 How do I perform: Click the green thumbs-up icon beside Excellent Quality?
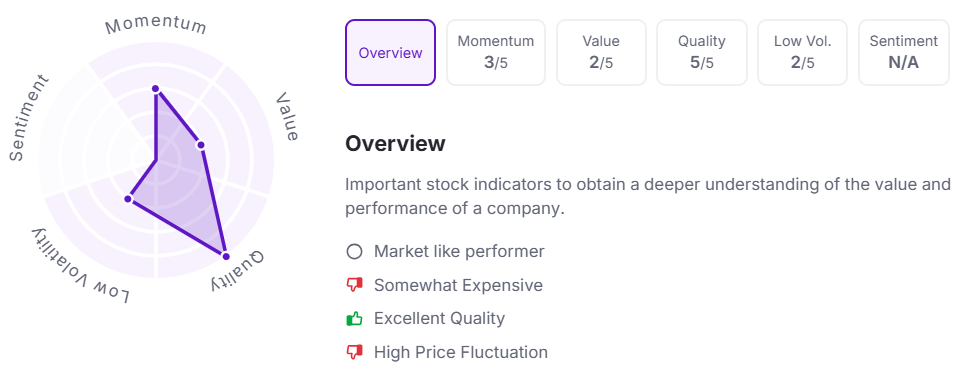click(354, 319)
